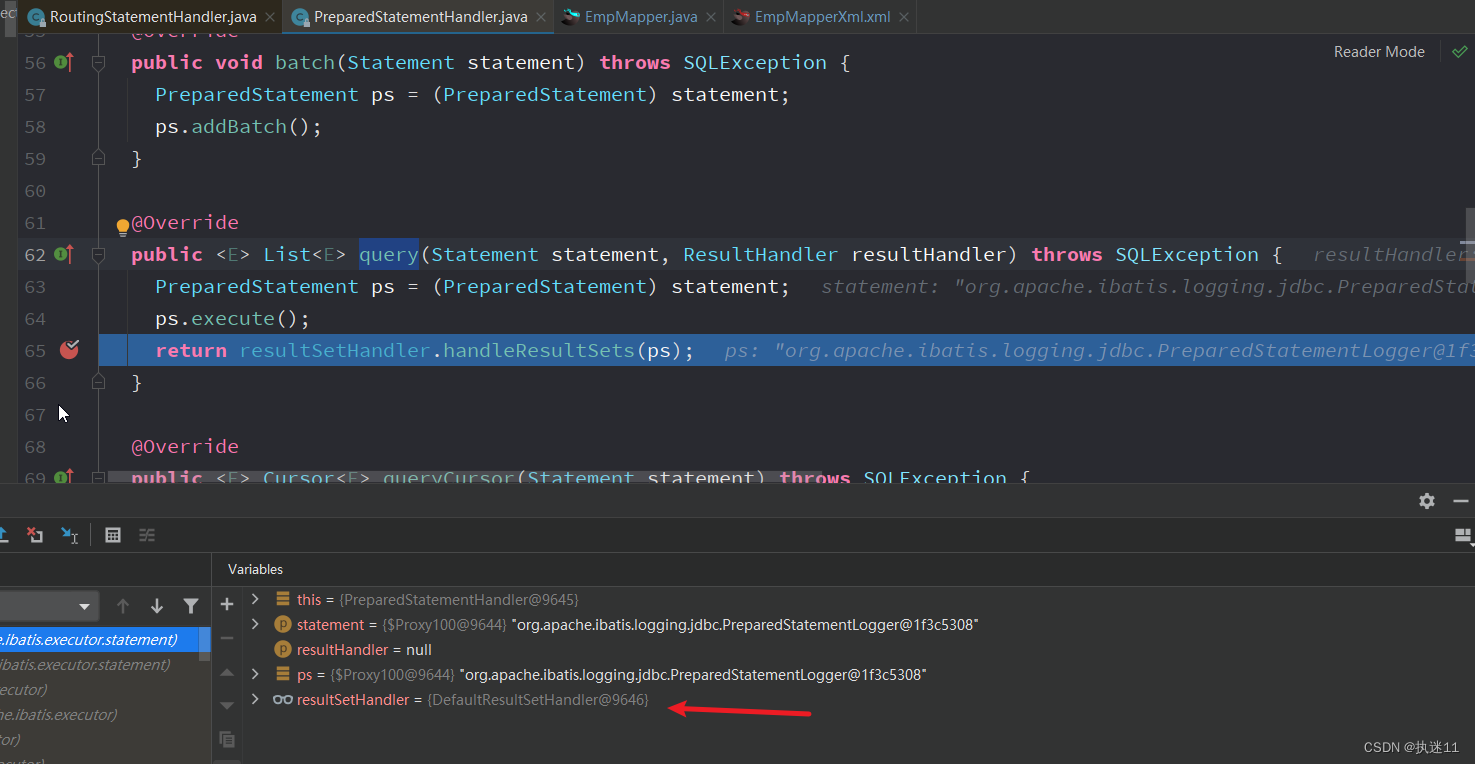Image resolution: width=1475 pixels, height=764 pixels.
Task: Close the EmpMapper.java tab
Action: tap(711, 17)
